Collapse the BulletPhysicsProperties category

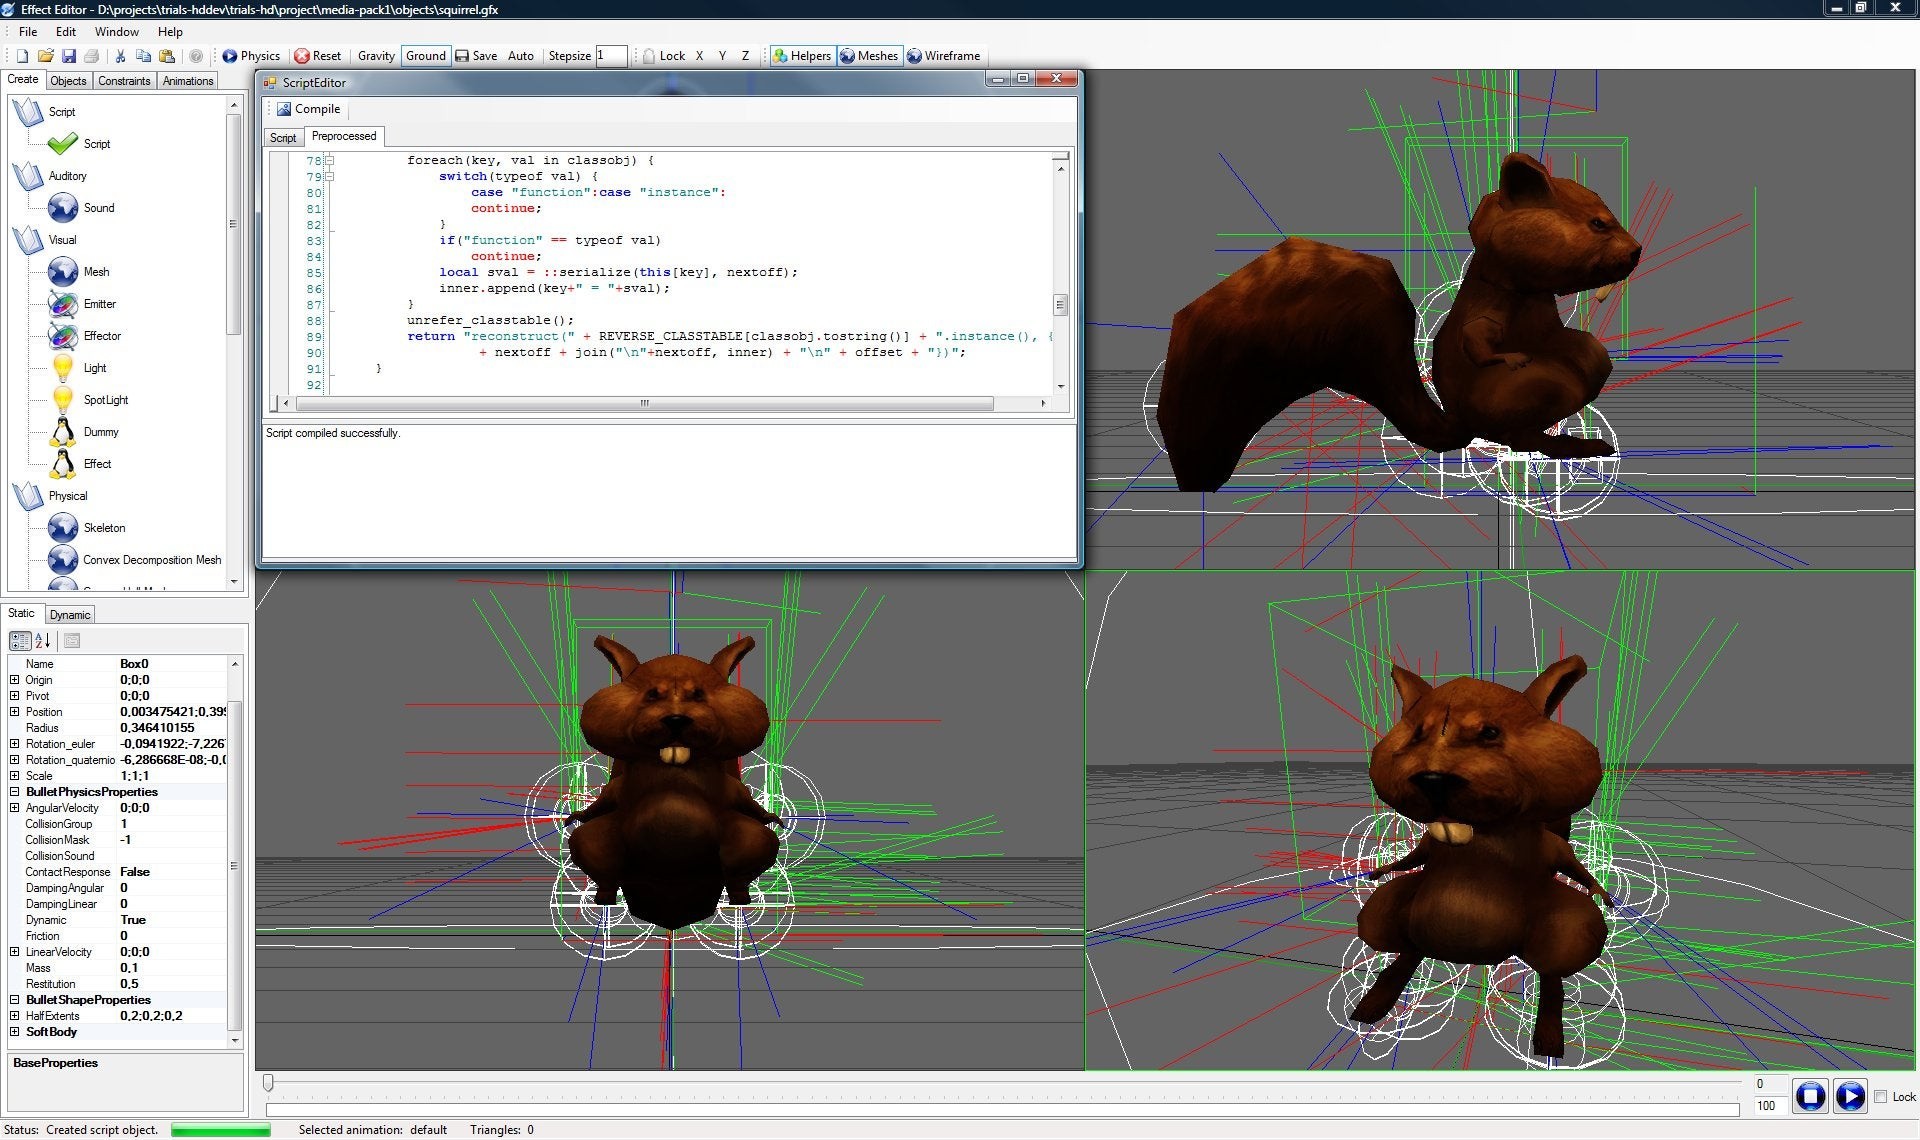point(15,792)
